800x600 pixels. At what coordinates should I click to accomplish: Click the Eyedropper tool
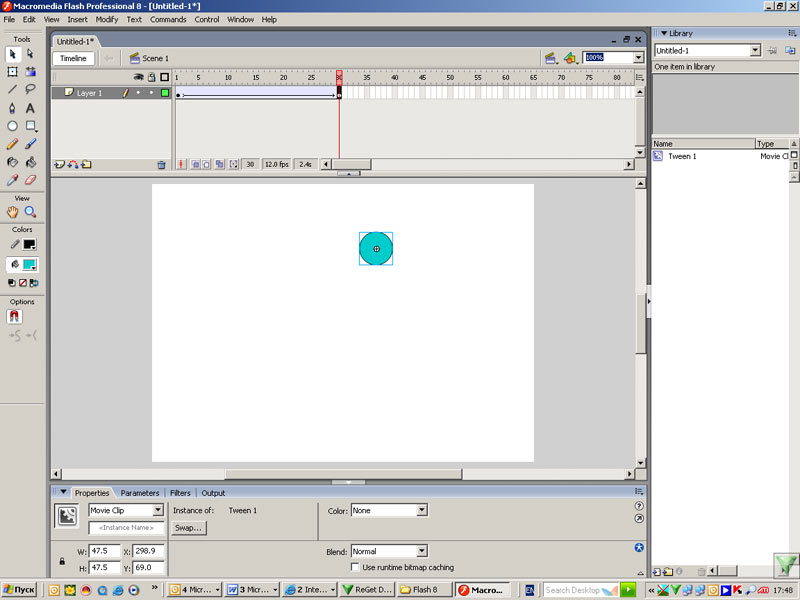[12, 180]
